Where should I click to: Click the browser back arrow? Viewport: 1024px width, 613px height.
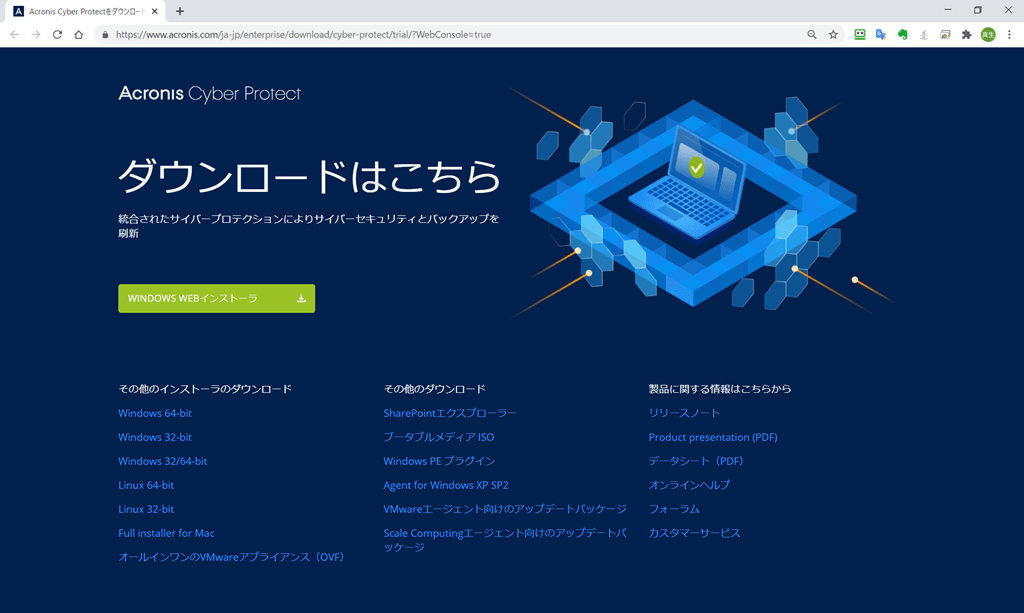point(14,35)
